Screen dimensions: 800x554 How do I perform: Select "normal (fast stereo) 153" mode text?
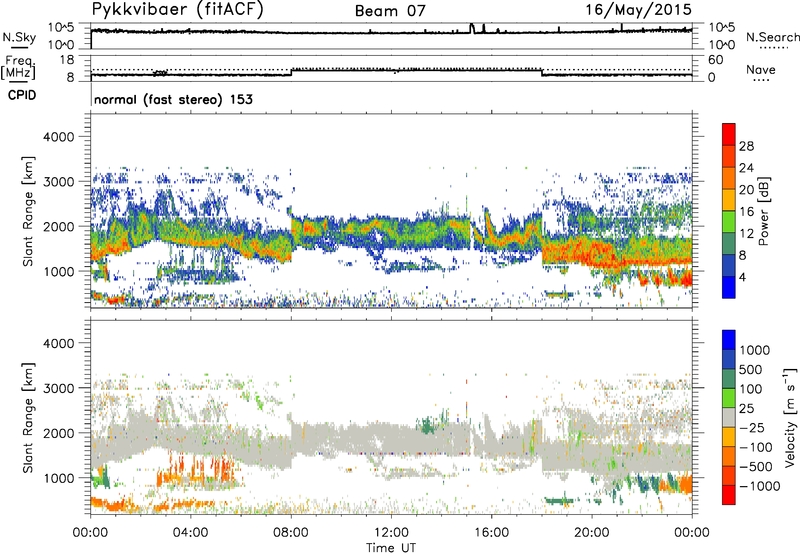(x=173, y=99)
